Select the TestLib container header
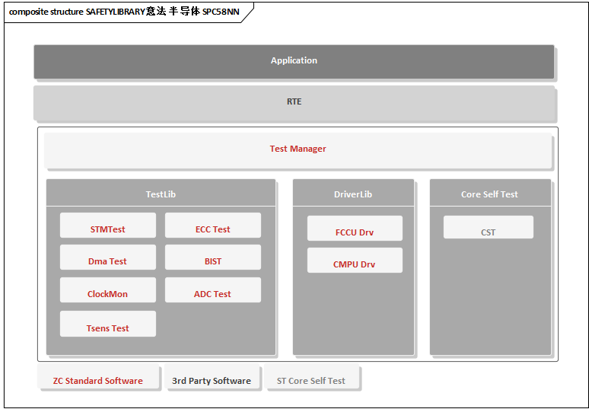Viewport: 591px width, 411px height. coord(161,193)
